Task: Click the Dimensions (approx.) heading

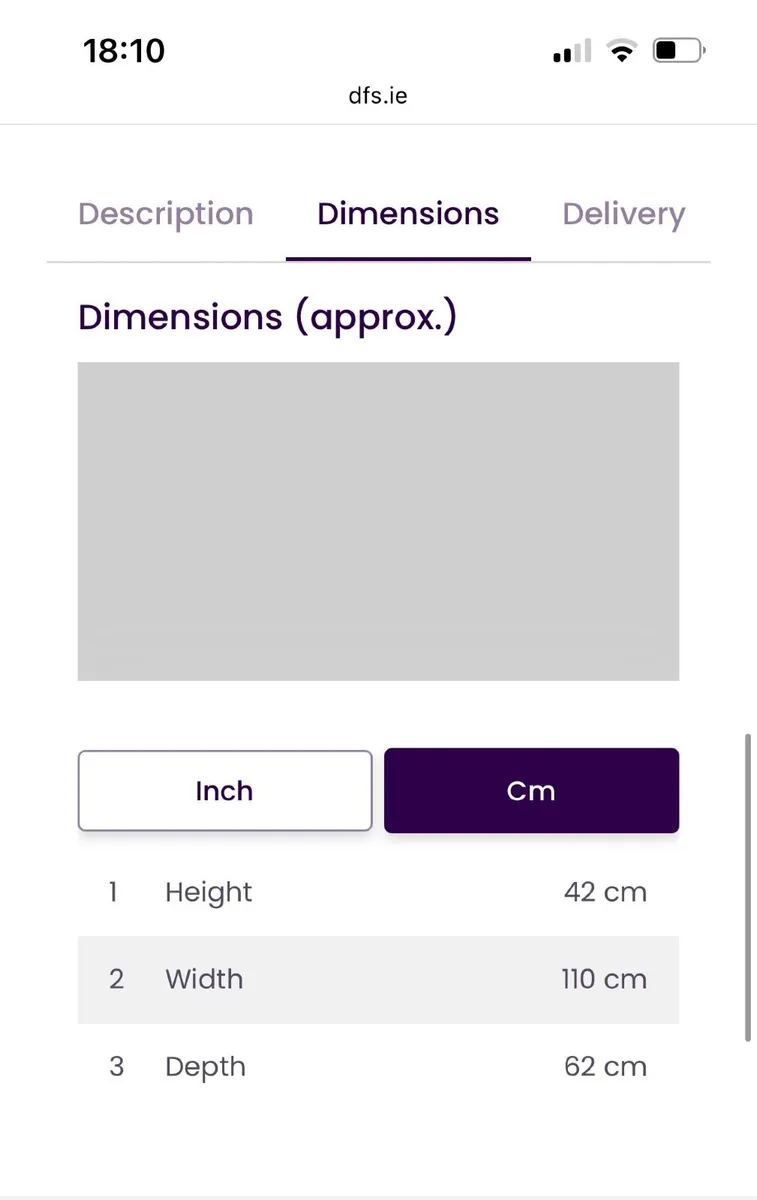Action: coord(267,317)
